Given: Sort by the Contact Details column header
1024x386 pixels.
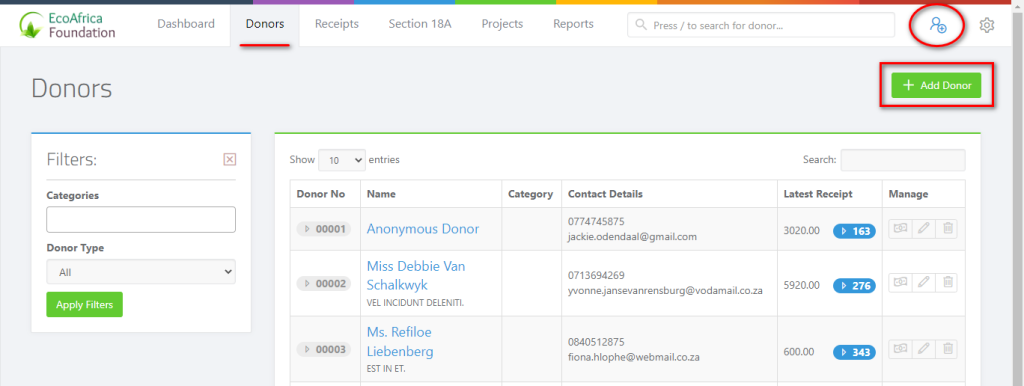Looking at the screenshot, I should (x=669, y=194).
